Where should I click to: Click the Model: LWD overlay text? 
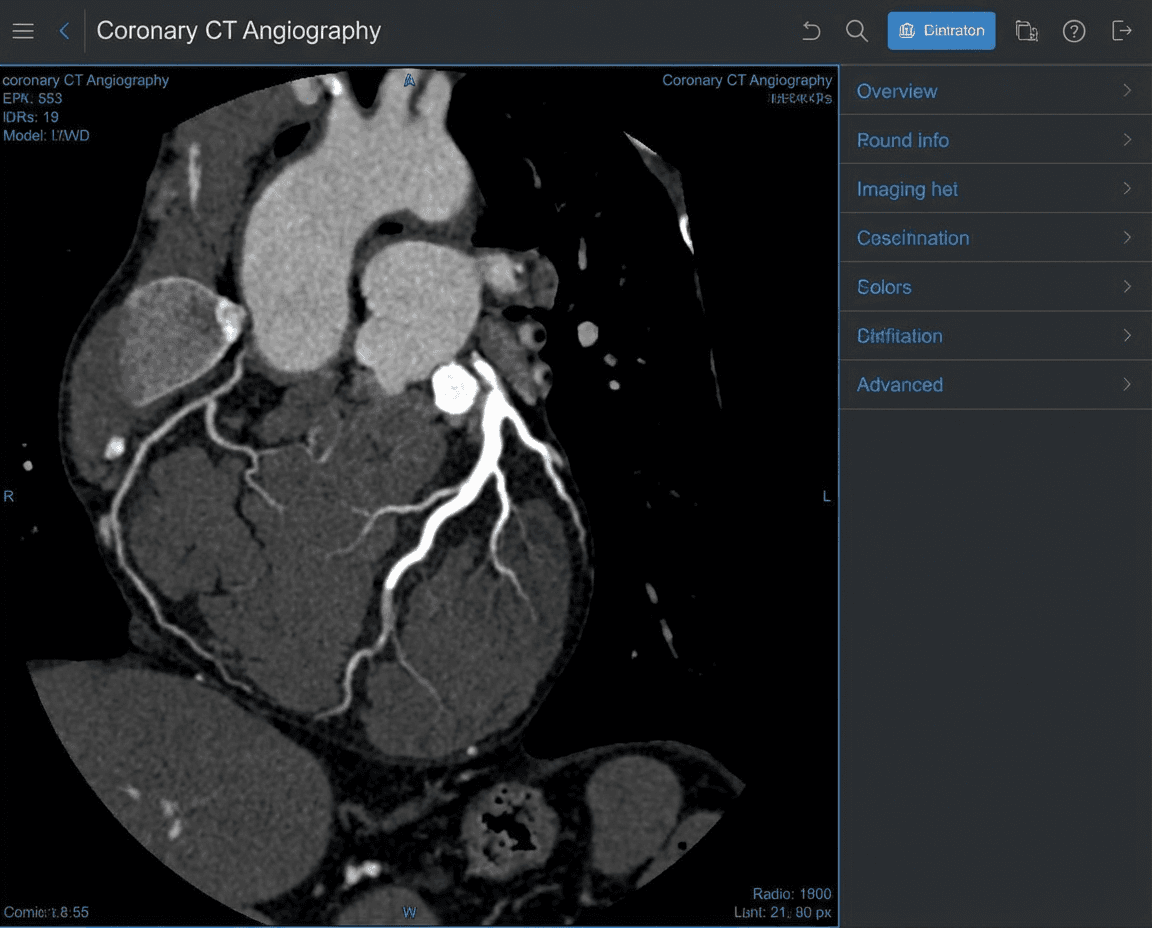pos(45,135)
